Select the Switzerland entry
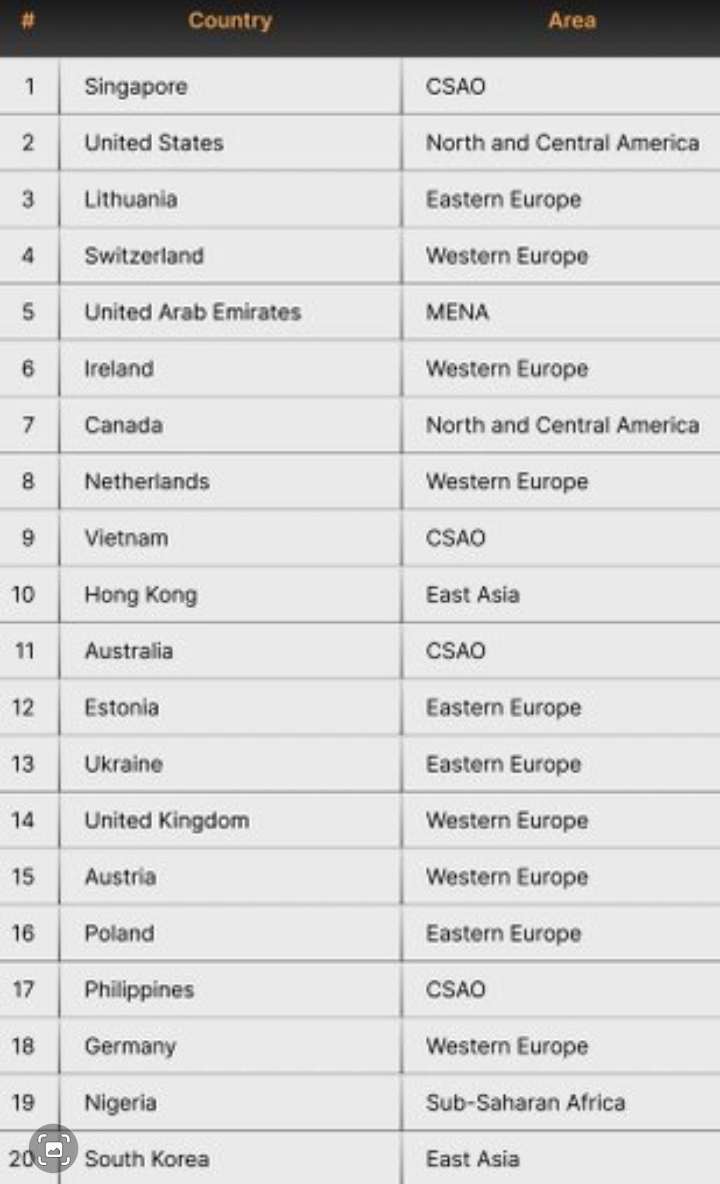The width and height of the screenshot is (720, 1184). (x=144, y=256)
